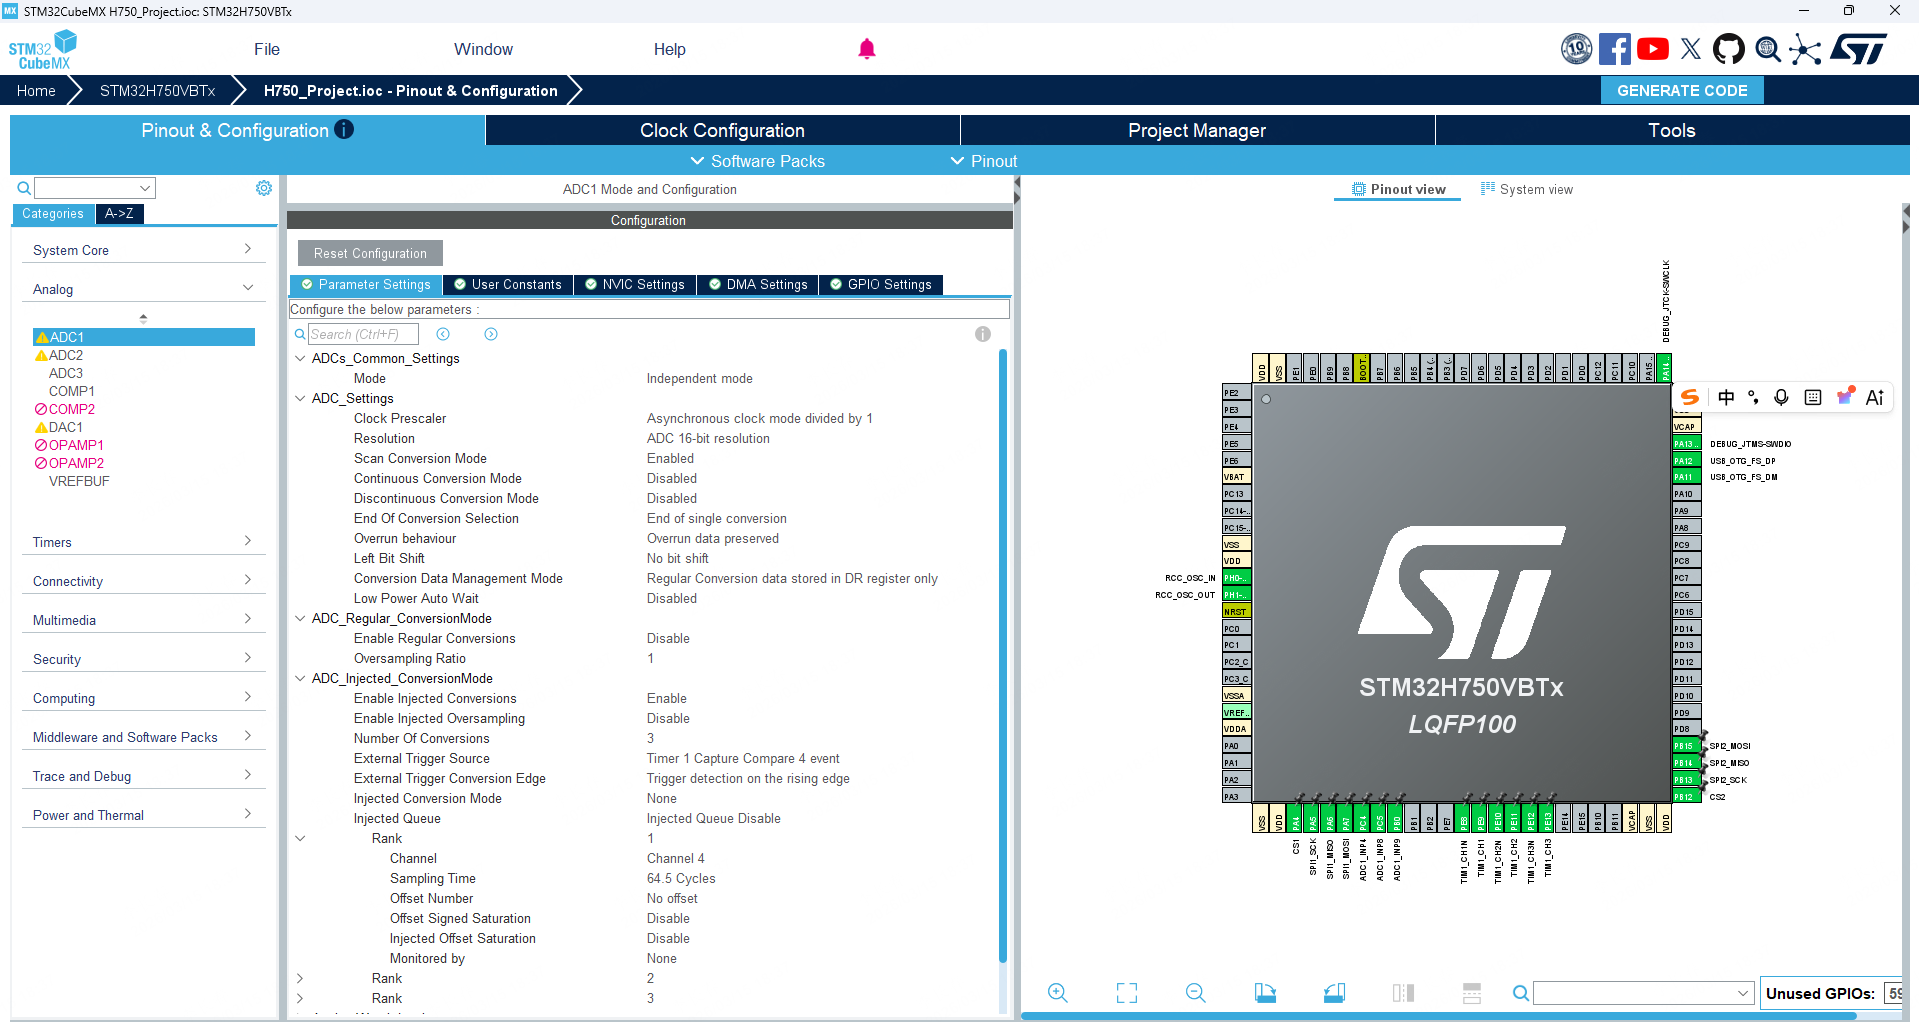Open the peripheral search combo box
1919x1022 pixels.
[95, 188]
